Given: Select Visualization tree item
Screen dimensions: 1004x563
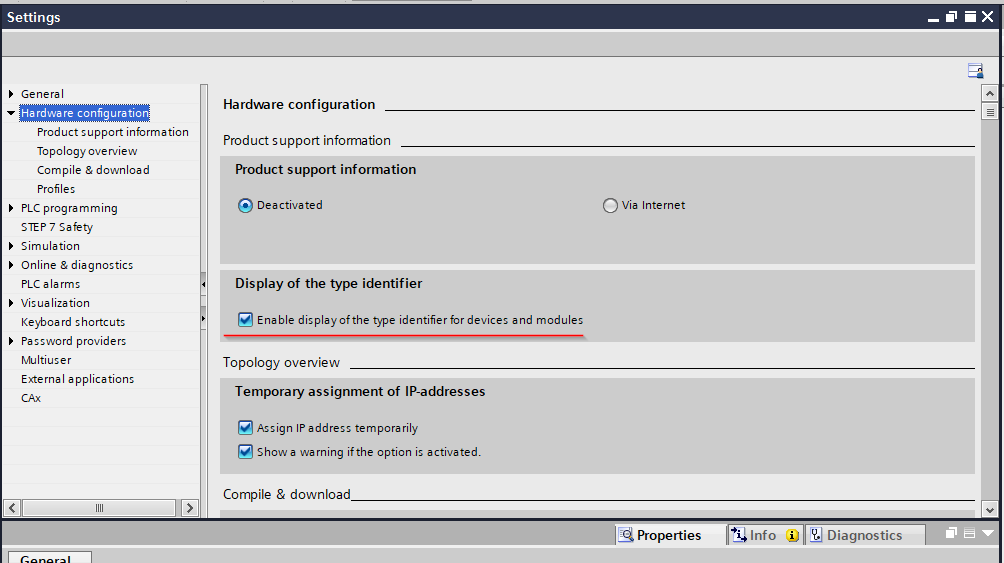Looking at the screenshot, I should [55, 303].
